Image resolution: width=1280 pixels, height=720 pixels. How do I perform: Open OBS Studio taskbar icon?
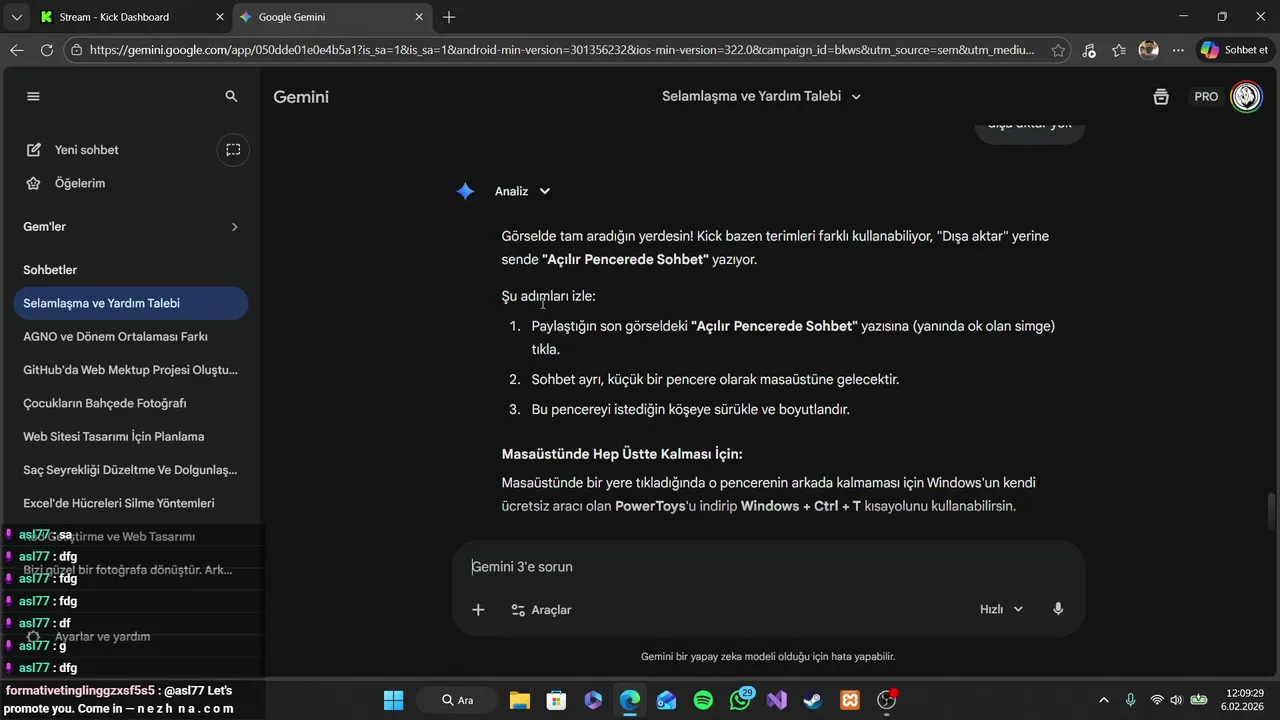tap(886, 700)
